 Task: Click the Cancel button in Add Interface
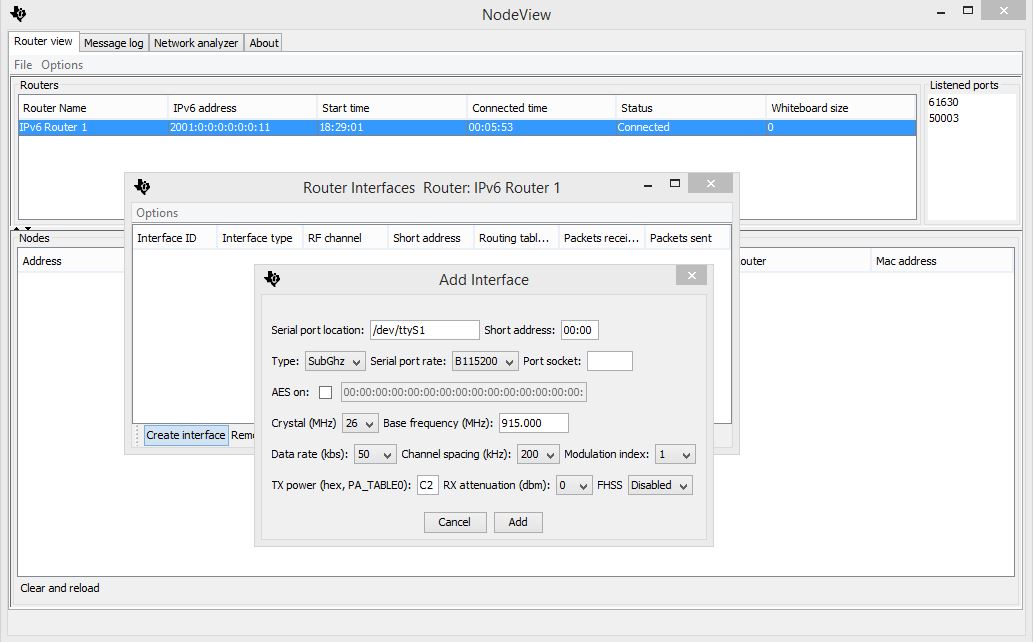(455, 522)
